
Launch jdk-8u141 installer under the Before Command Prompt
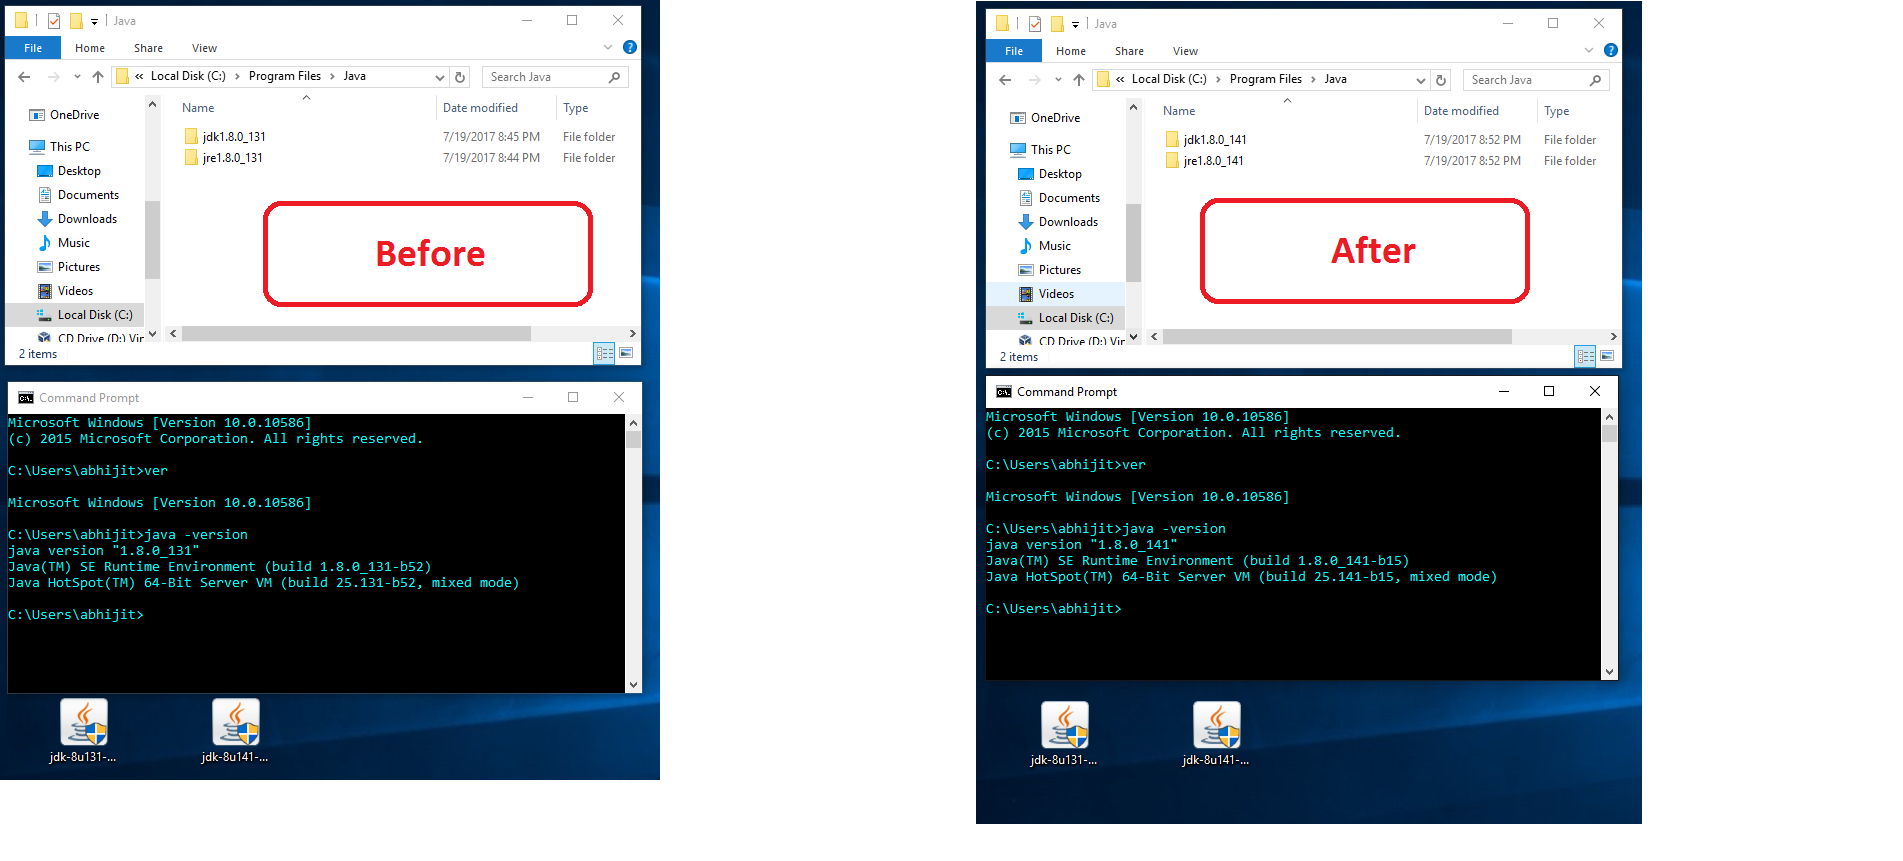point(235,731)
